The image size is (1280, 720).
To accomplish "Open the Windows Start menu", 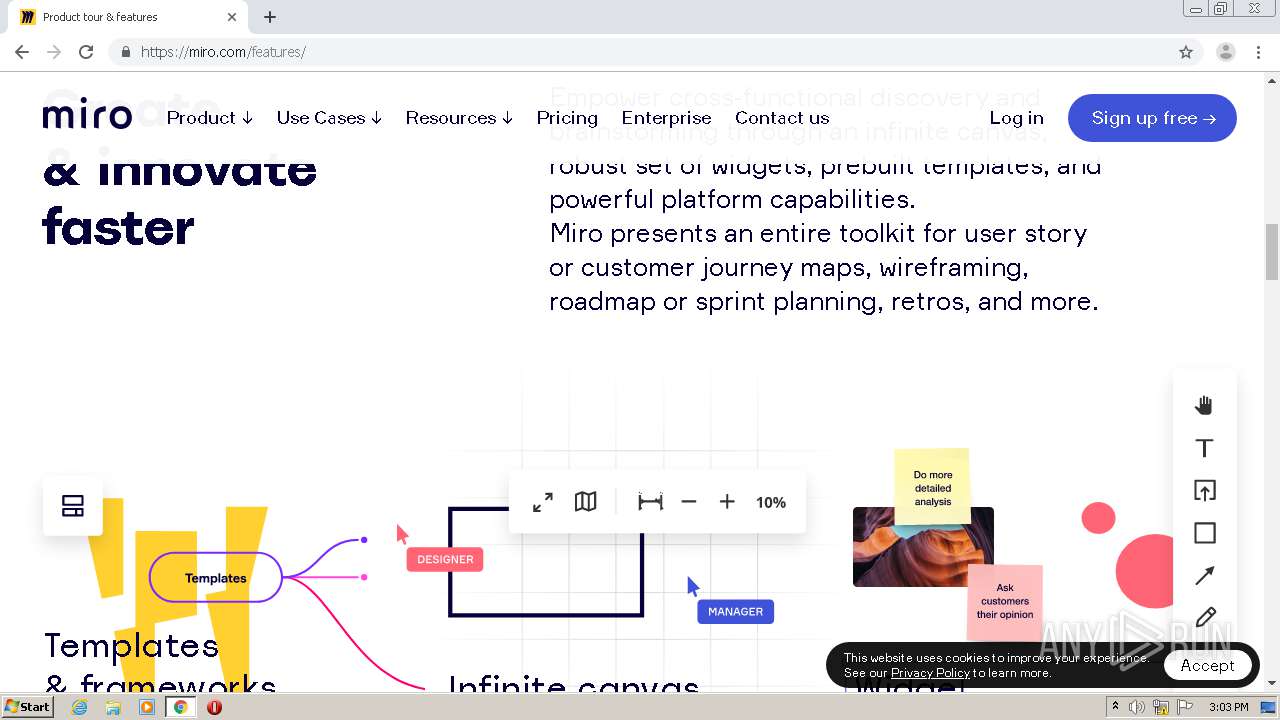I will [28, 707].
